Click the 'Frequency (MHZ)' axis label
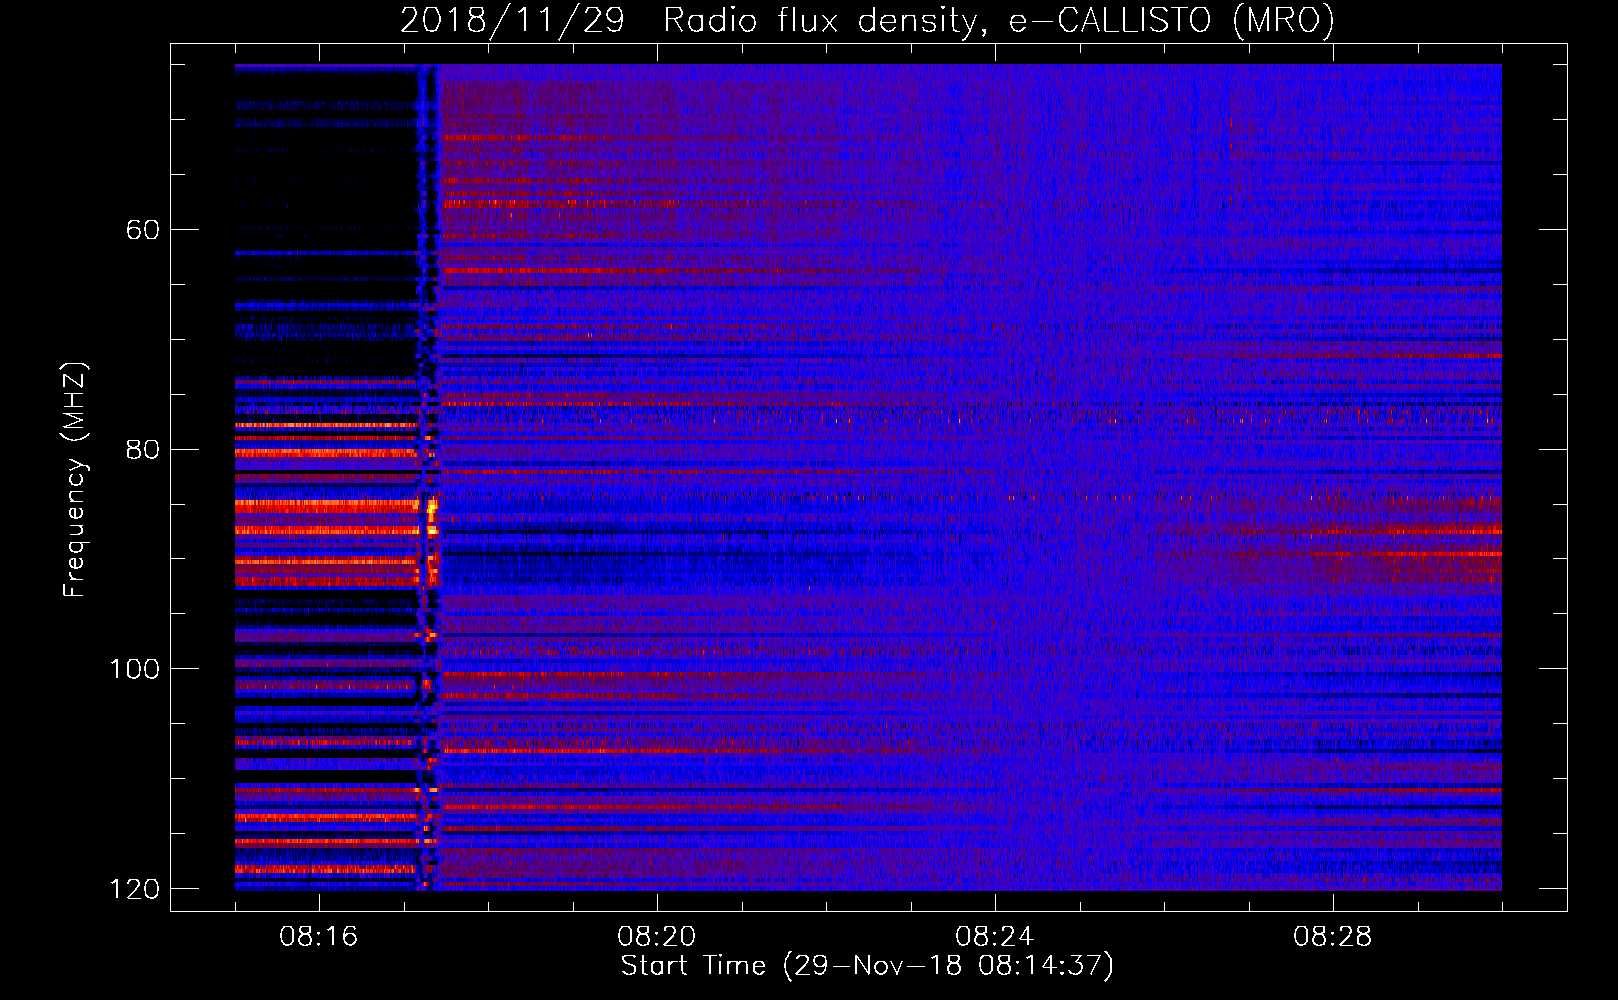 coord(75,479)
